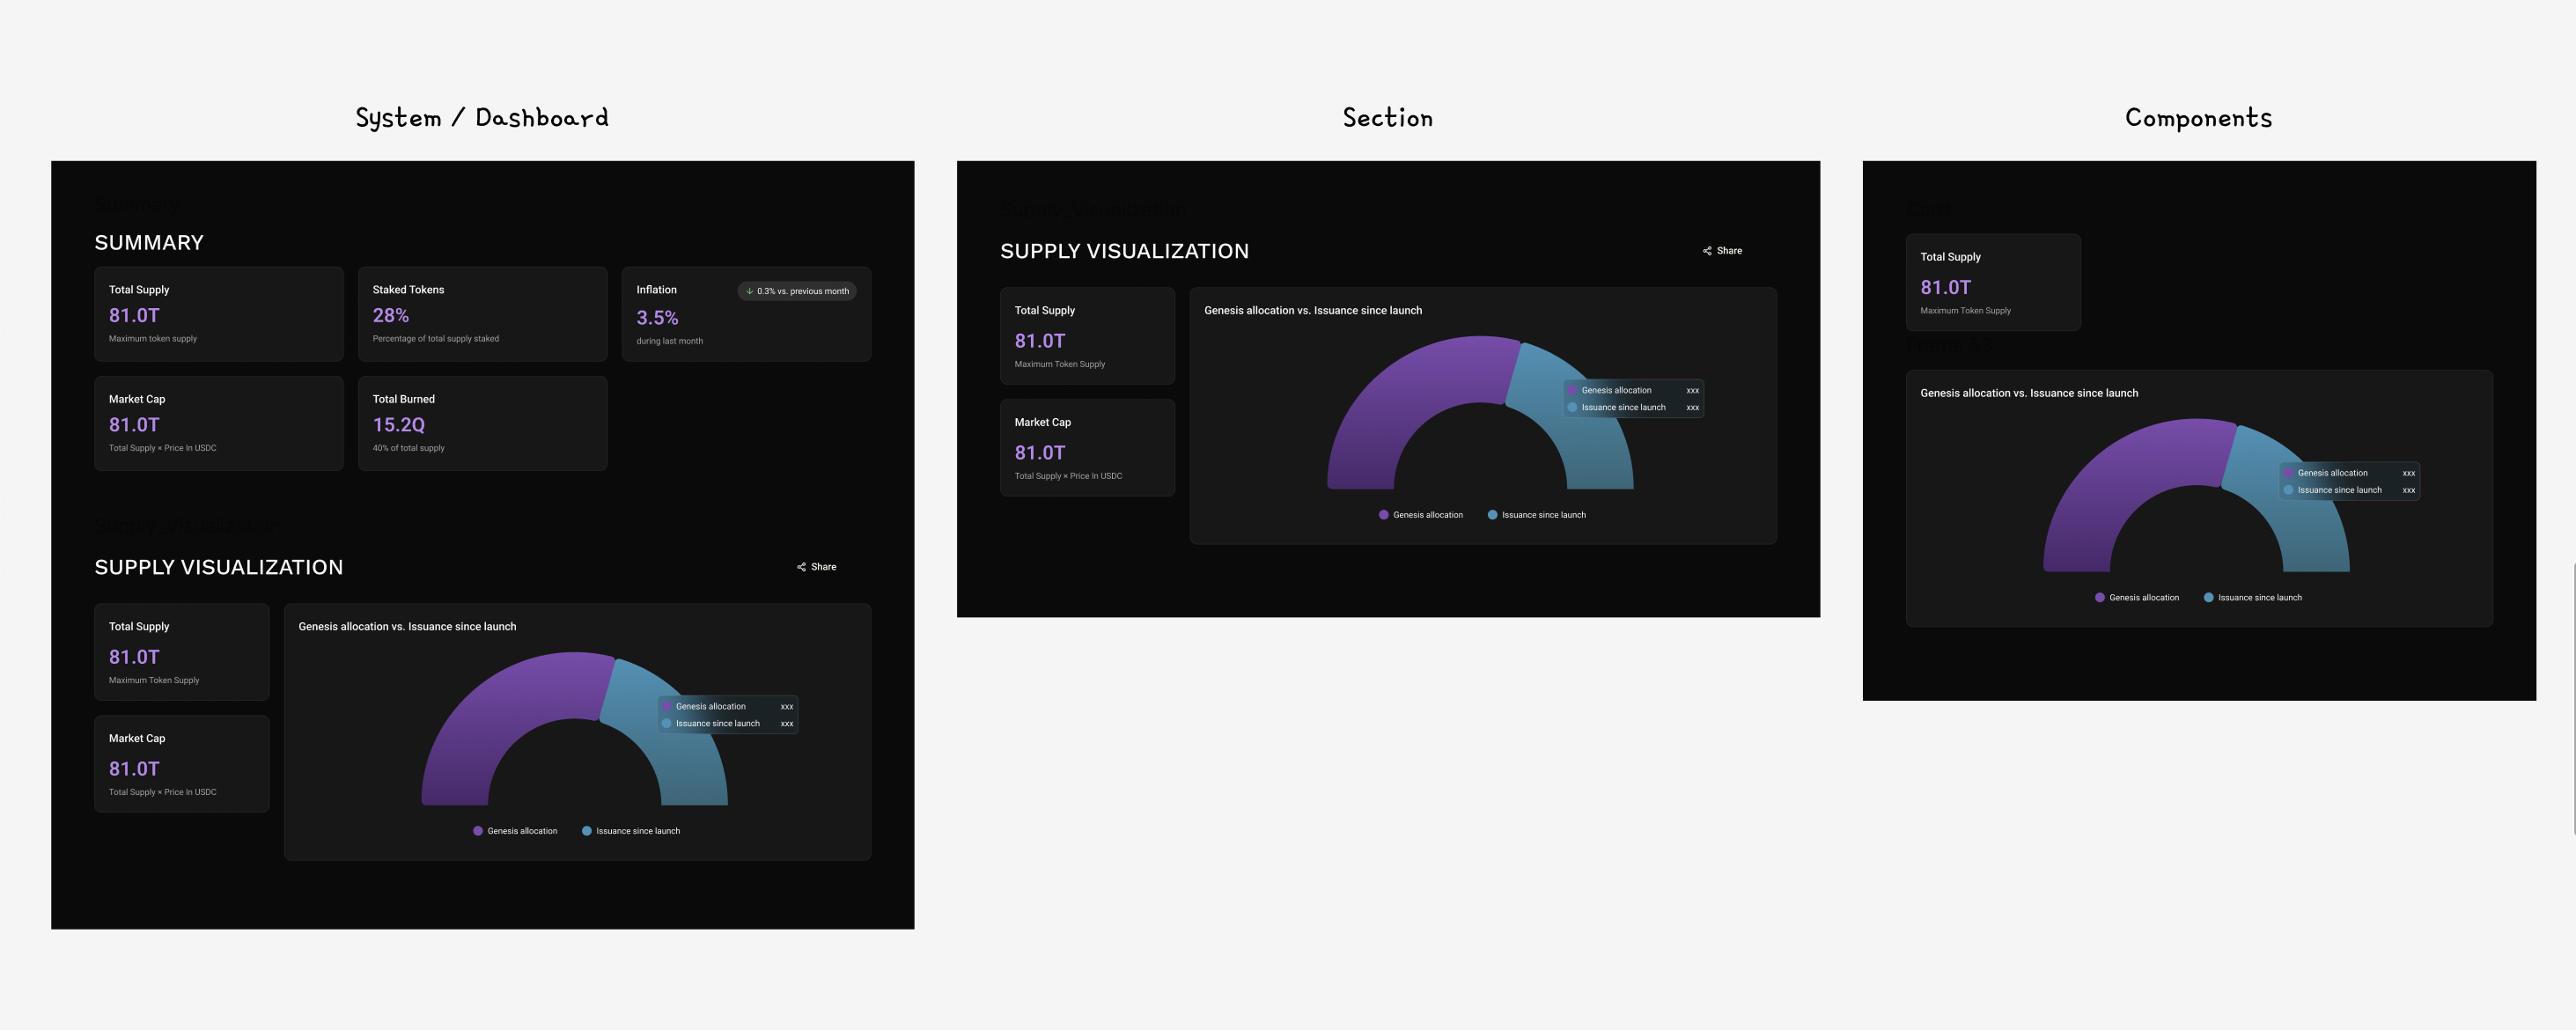Click '40% of total supply' caption
2576x1030 pixels.
[409, 448]
